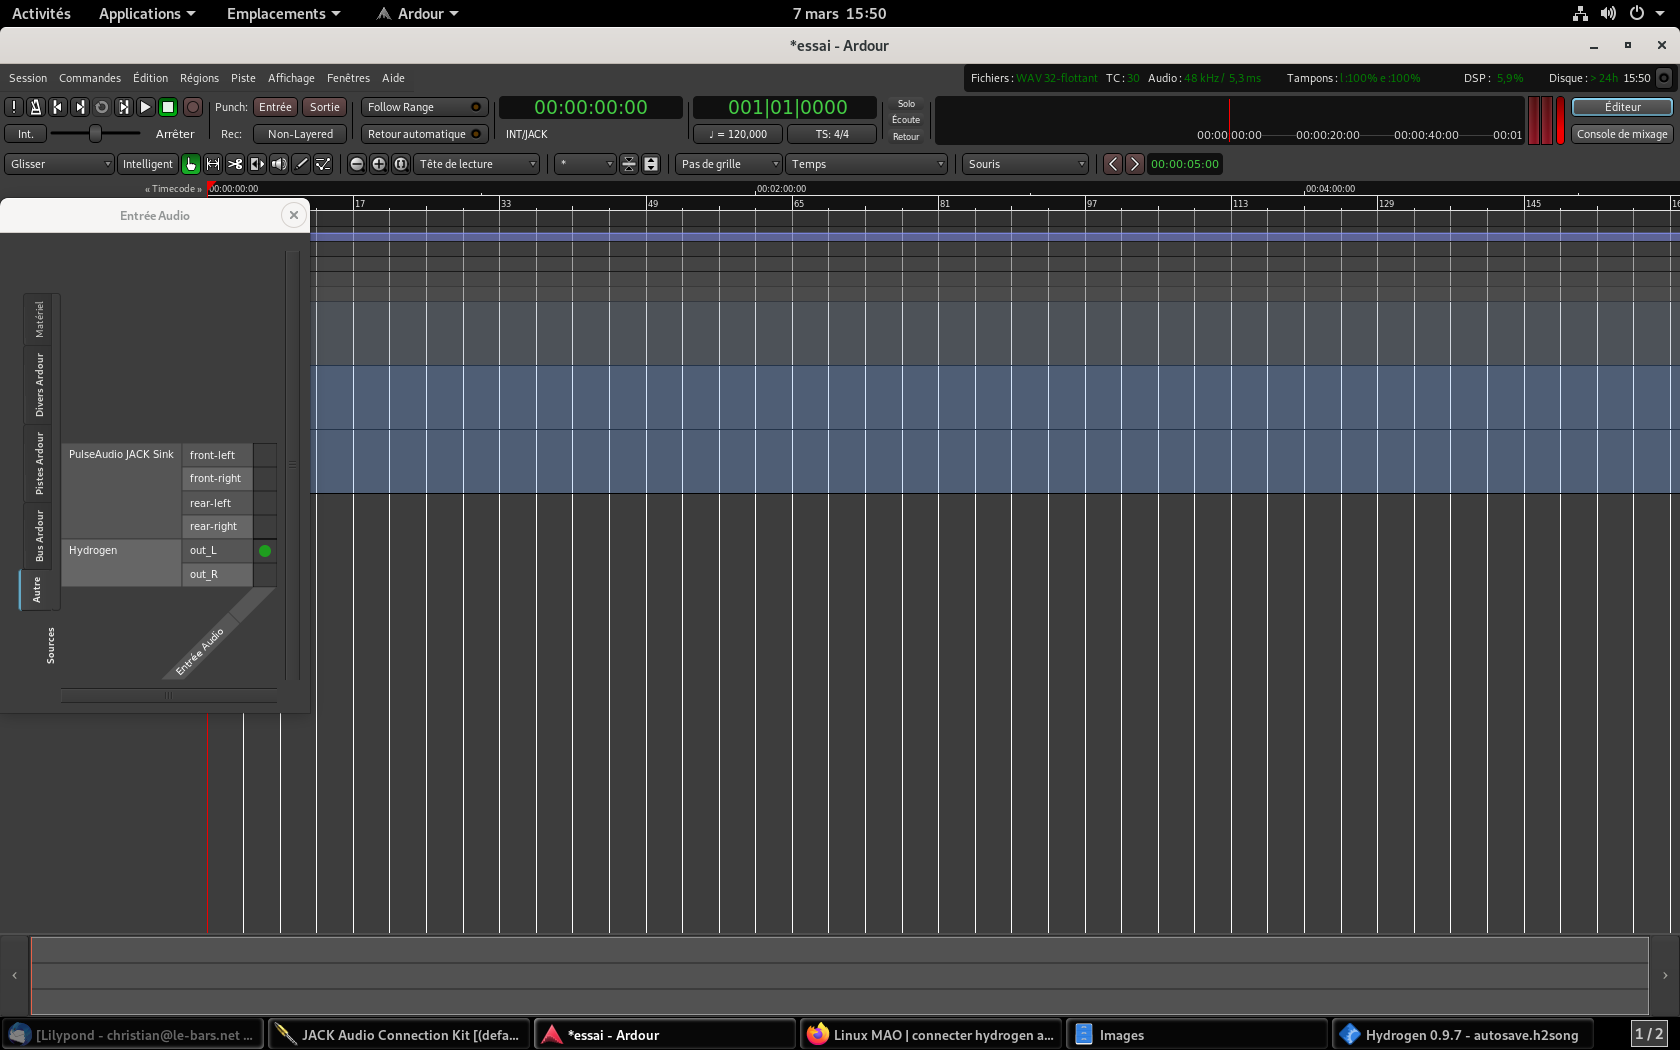This screenshot has width=1680, height=1050.
Task: Play selected range icon
Action: point(124,107)
